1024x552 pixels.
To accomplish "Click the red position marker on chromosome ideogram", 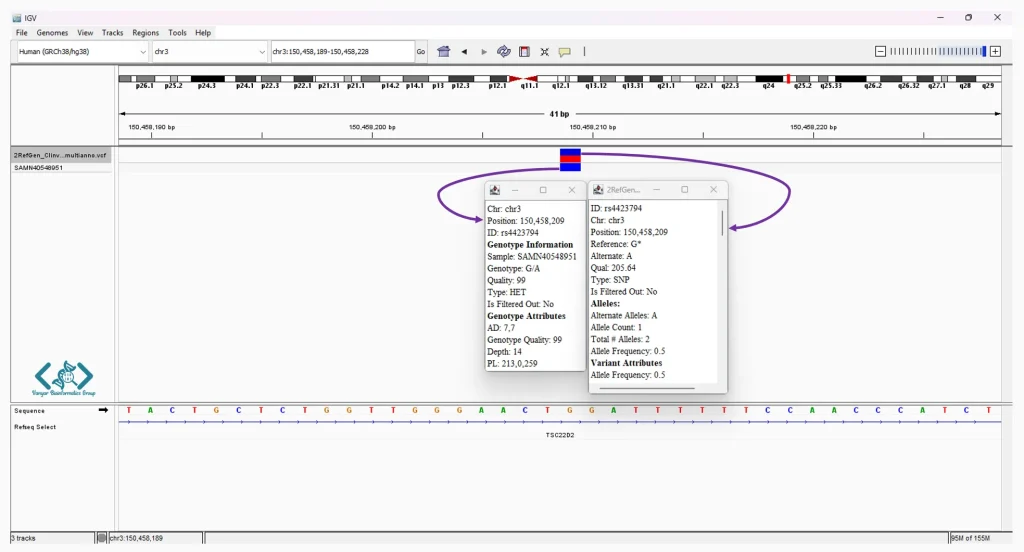I will 788,79.
